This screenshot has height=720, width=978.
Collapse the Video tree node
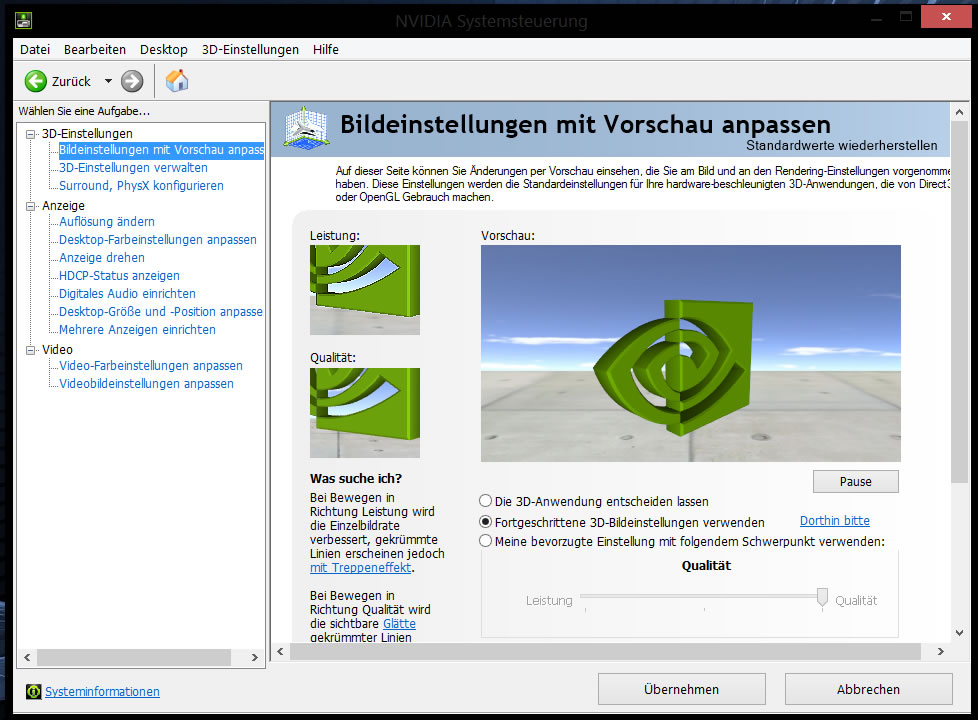[30, 350]
